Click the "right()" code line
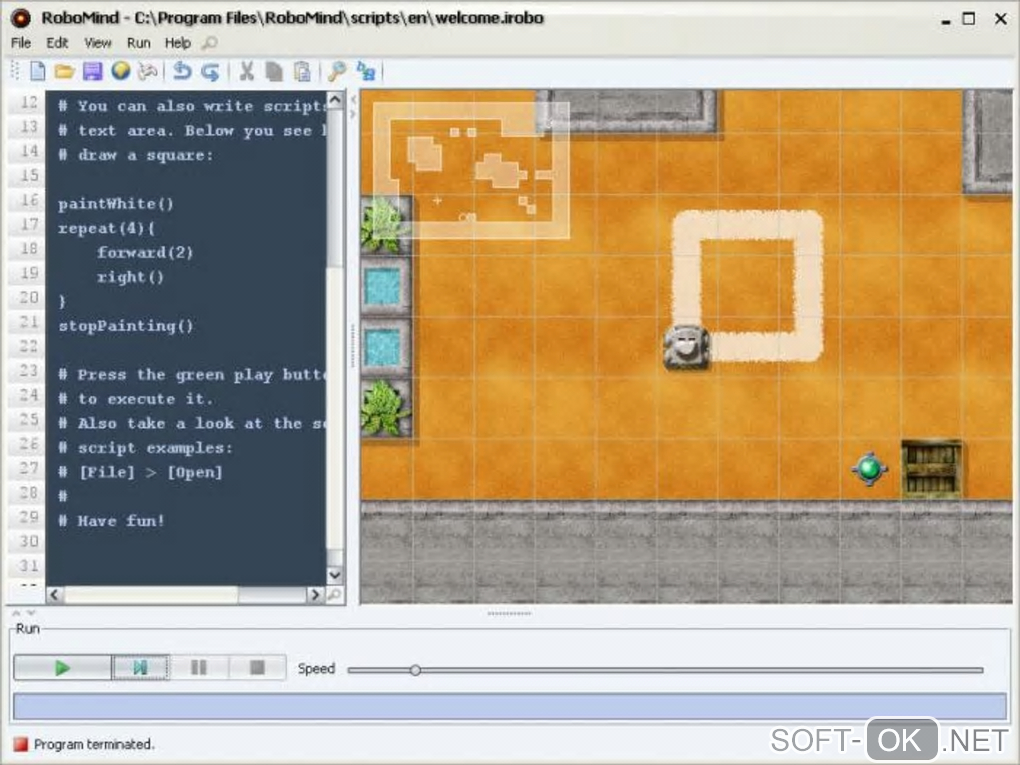The image size is (1020, 765). coord(130,277)
